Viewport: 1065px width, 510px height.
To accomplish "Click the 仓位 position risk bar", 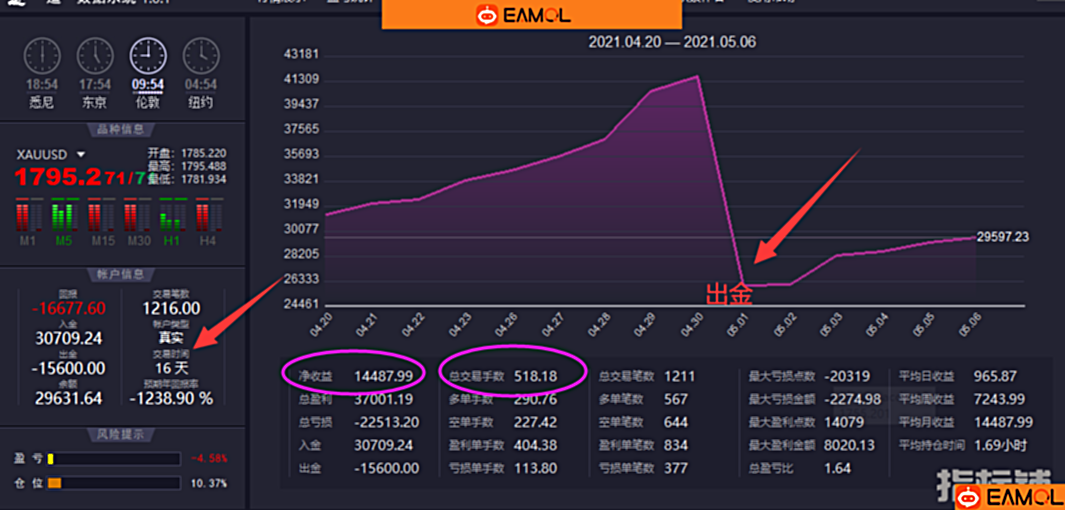I will [x=113, y=484].
